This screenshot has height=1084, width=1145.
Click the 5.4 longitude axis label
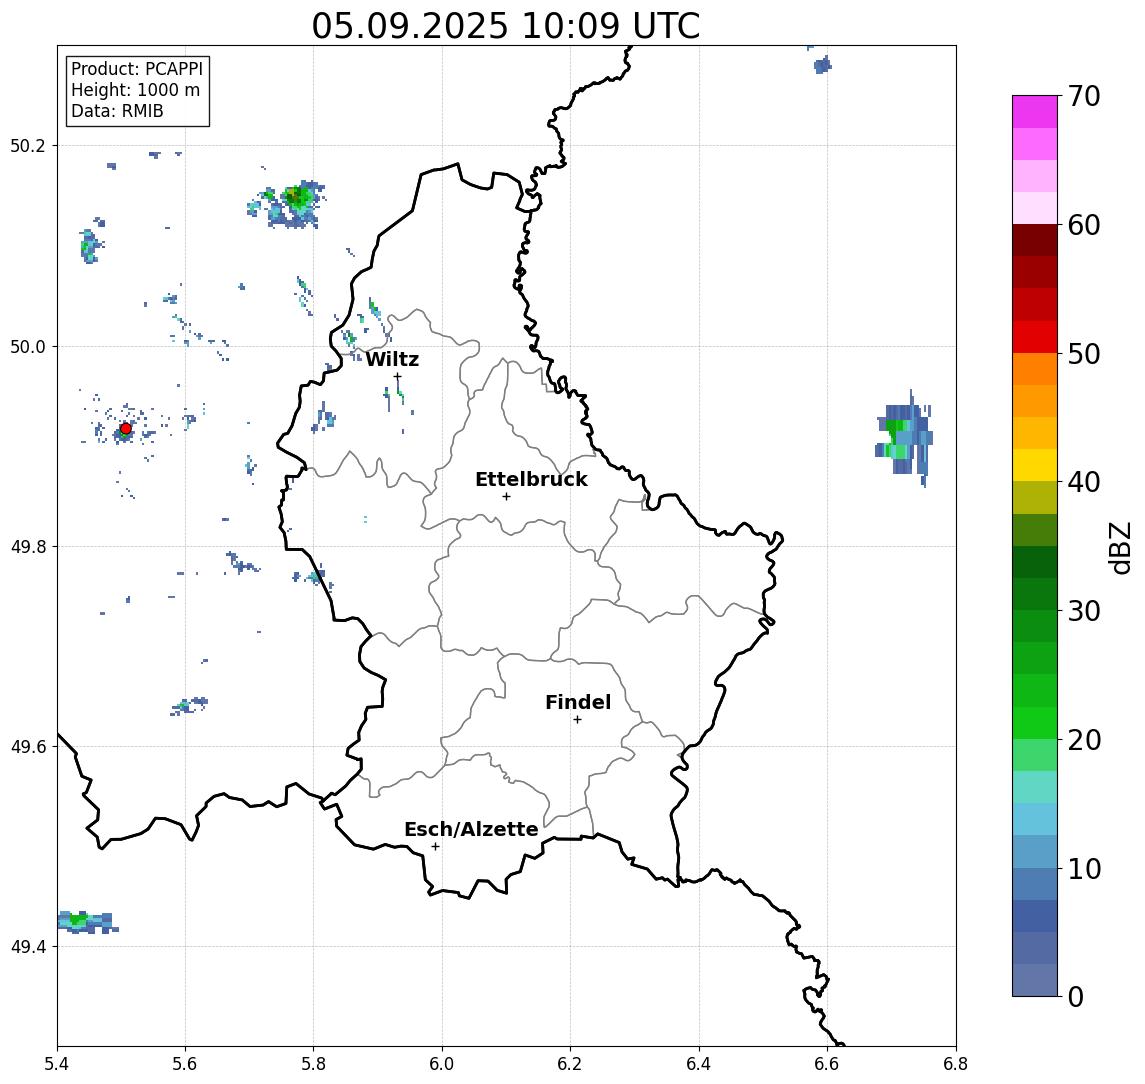click(57, 1064)
